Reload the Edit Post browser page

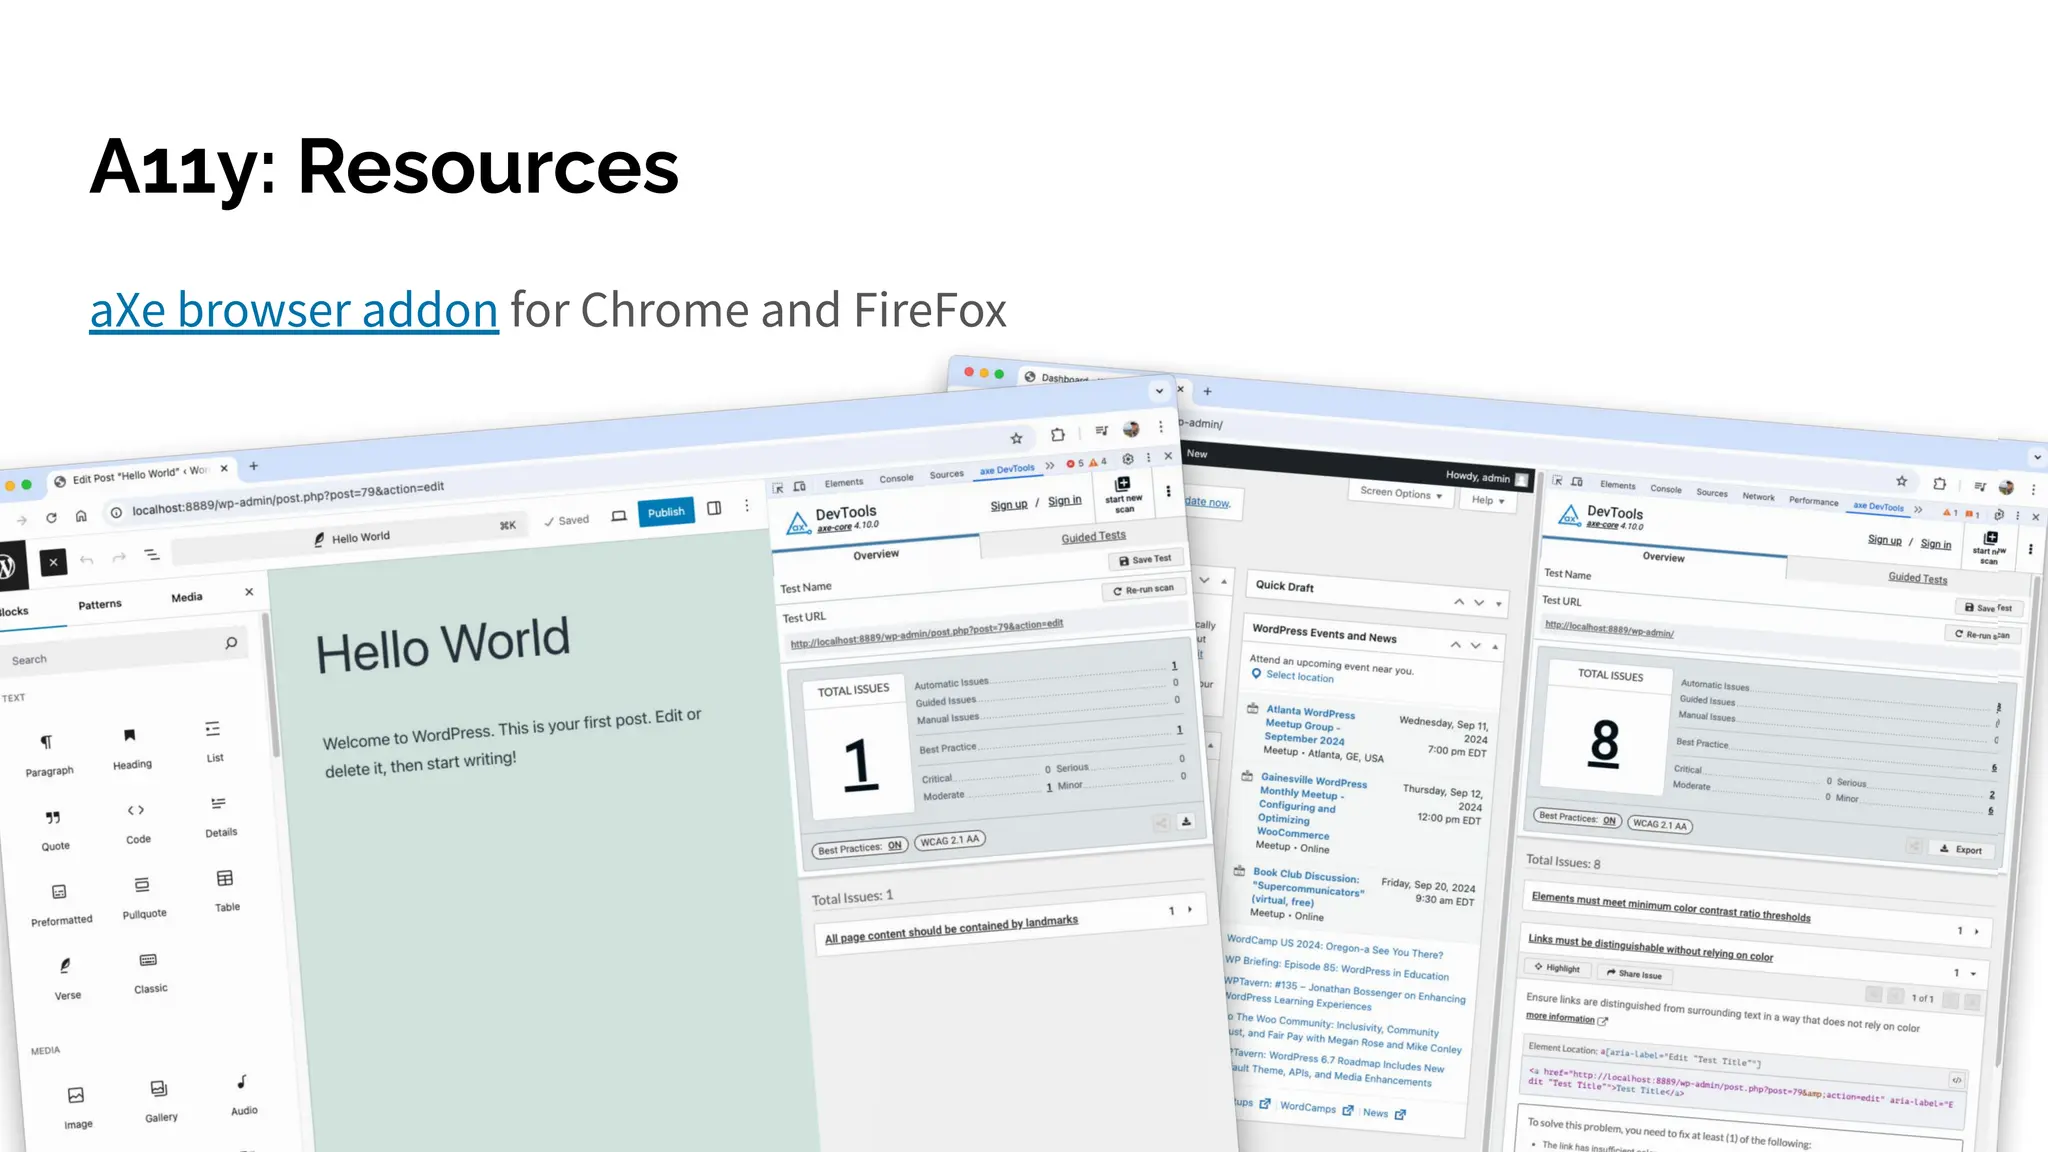pos(51,518)
